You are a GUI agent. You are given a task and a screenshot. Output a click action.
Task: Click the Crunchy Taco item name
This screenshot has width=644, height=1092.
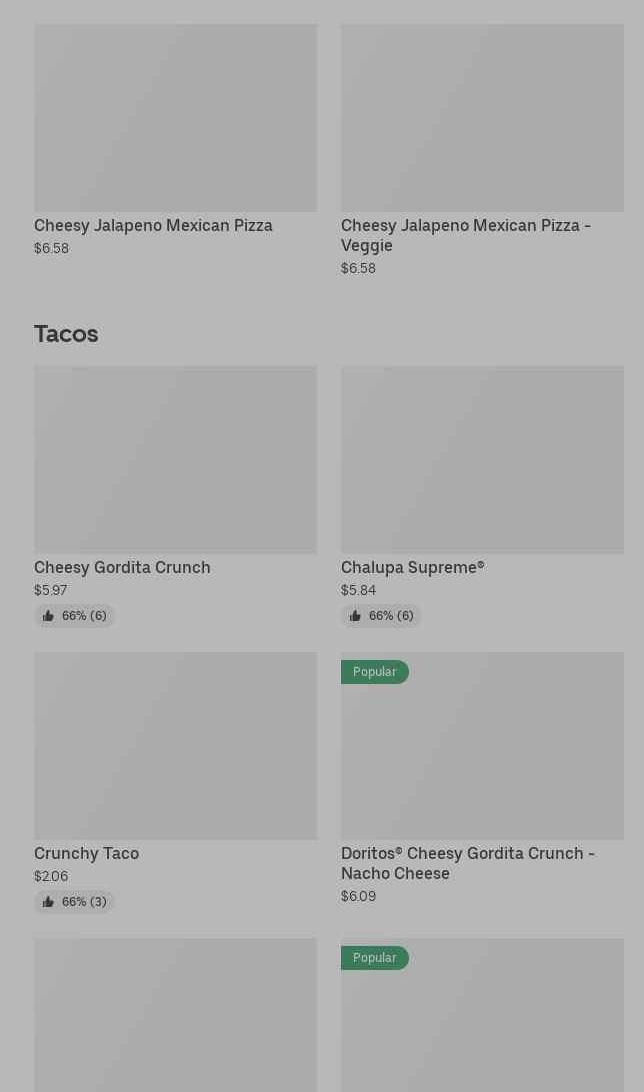86,854
